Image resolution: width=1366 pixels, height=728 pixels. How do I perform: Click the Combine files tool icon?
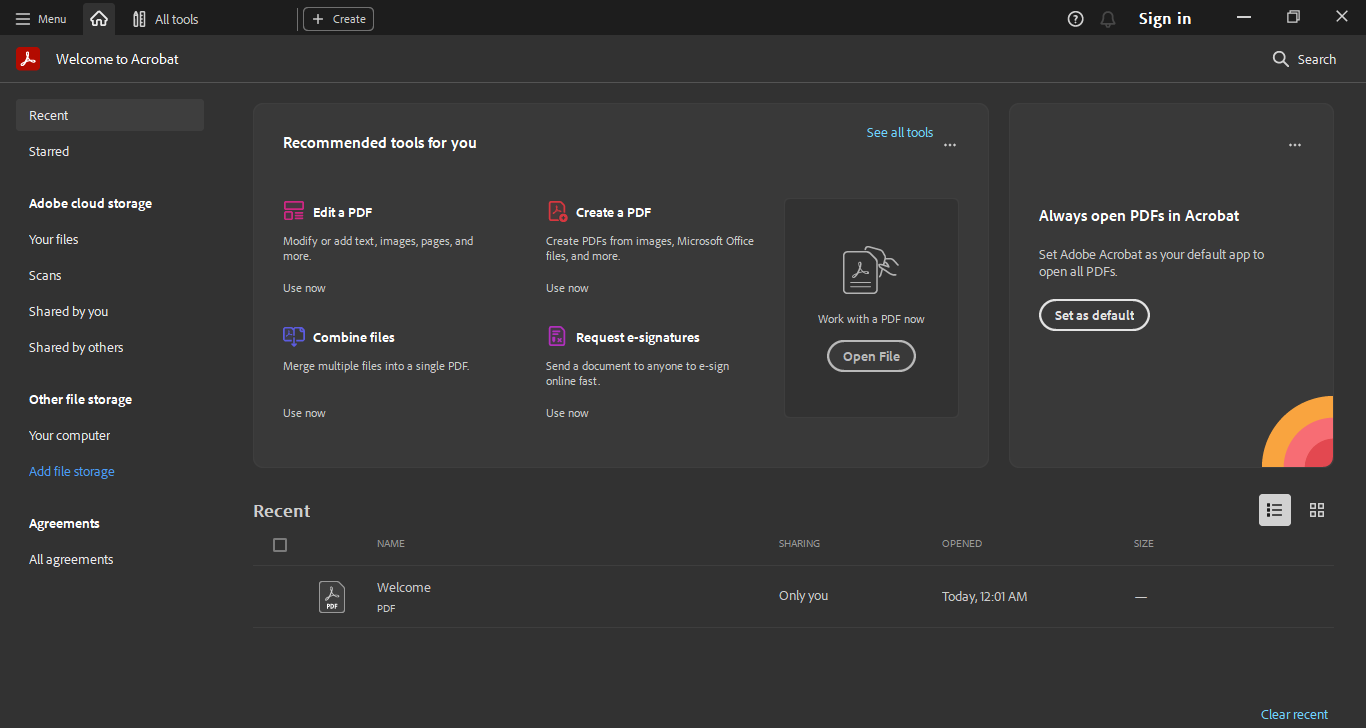[293, 336]
